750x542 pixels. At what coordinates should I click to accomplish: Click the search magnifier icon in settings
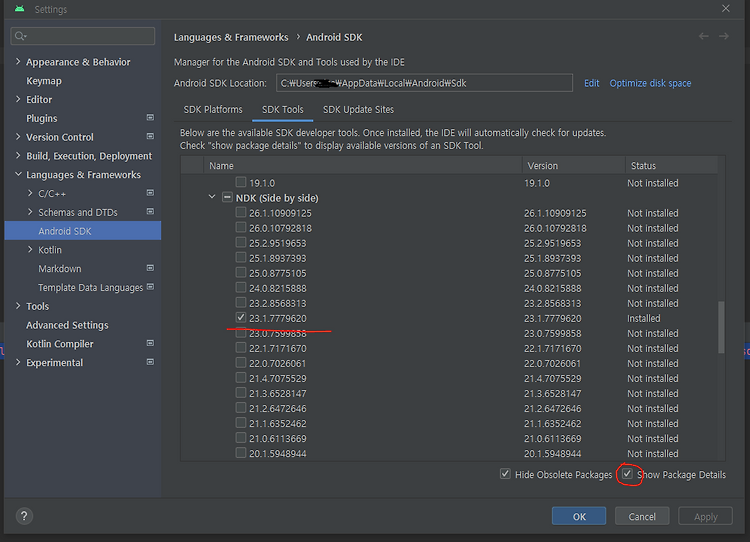pyautogui.click(x=20, y=36)
